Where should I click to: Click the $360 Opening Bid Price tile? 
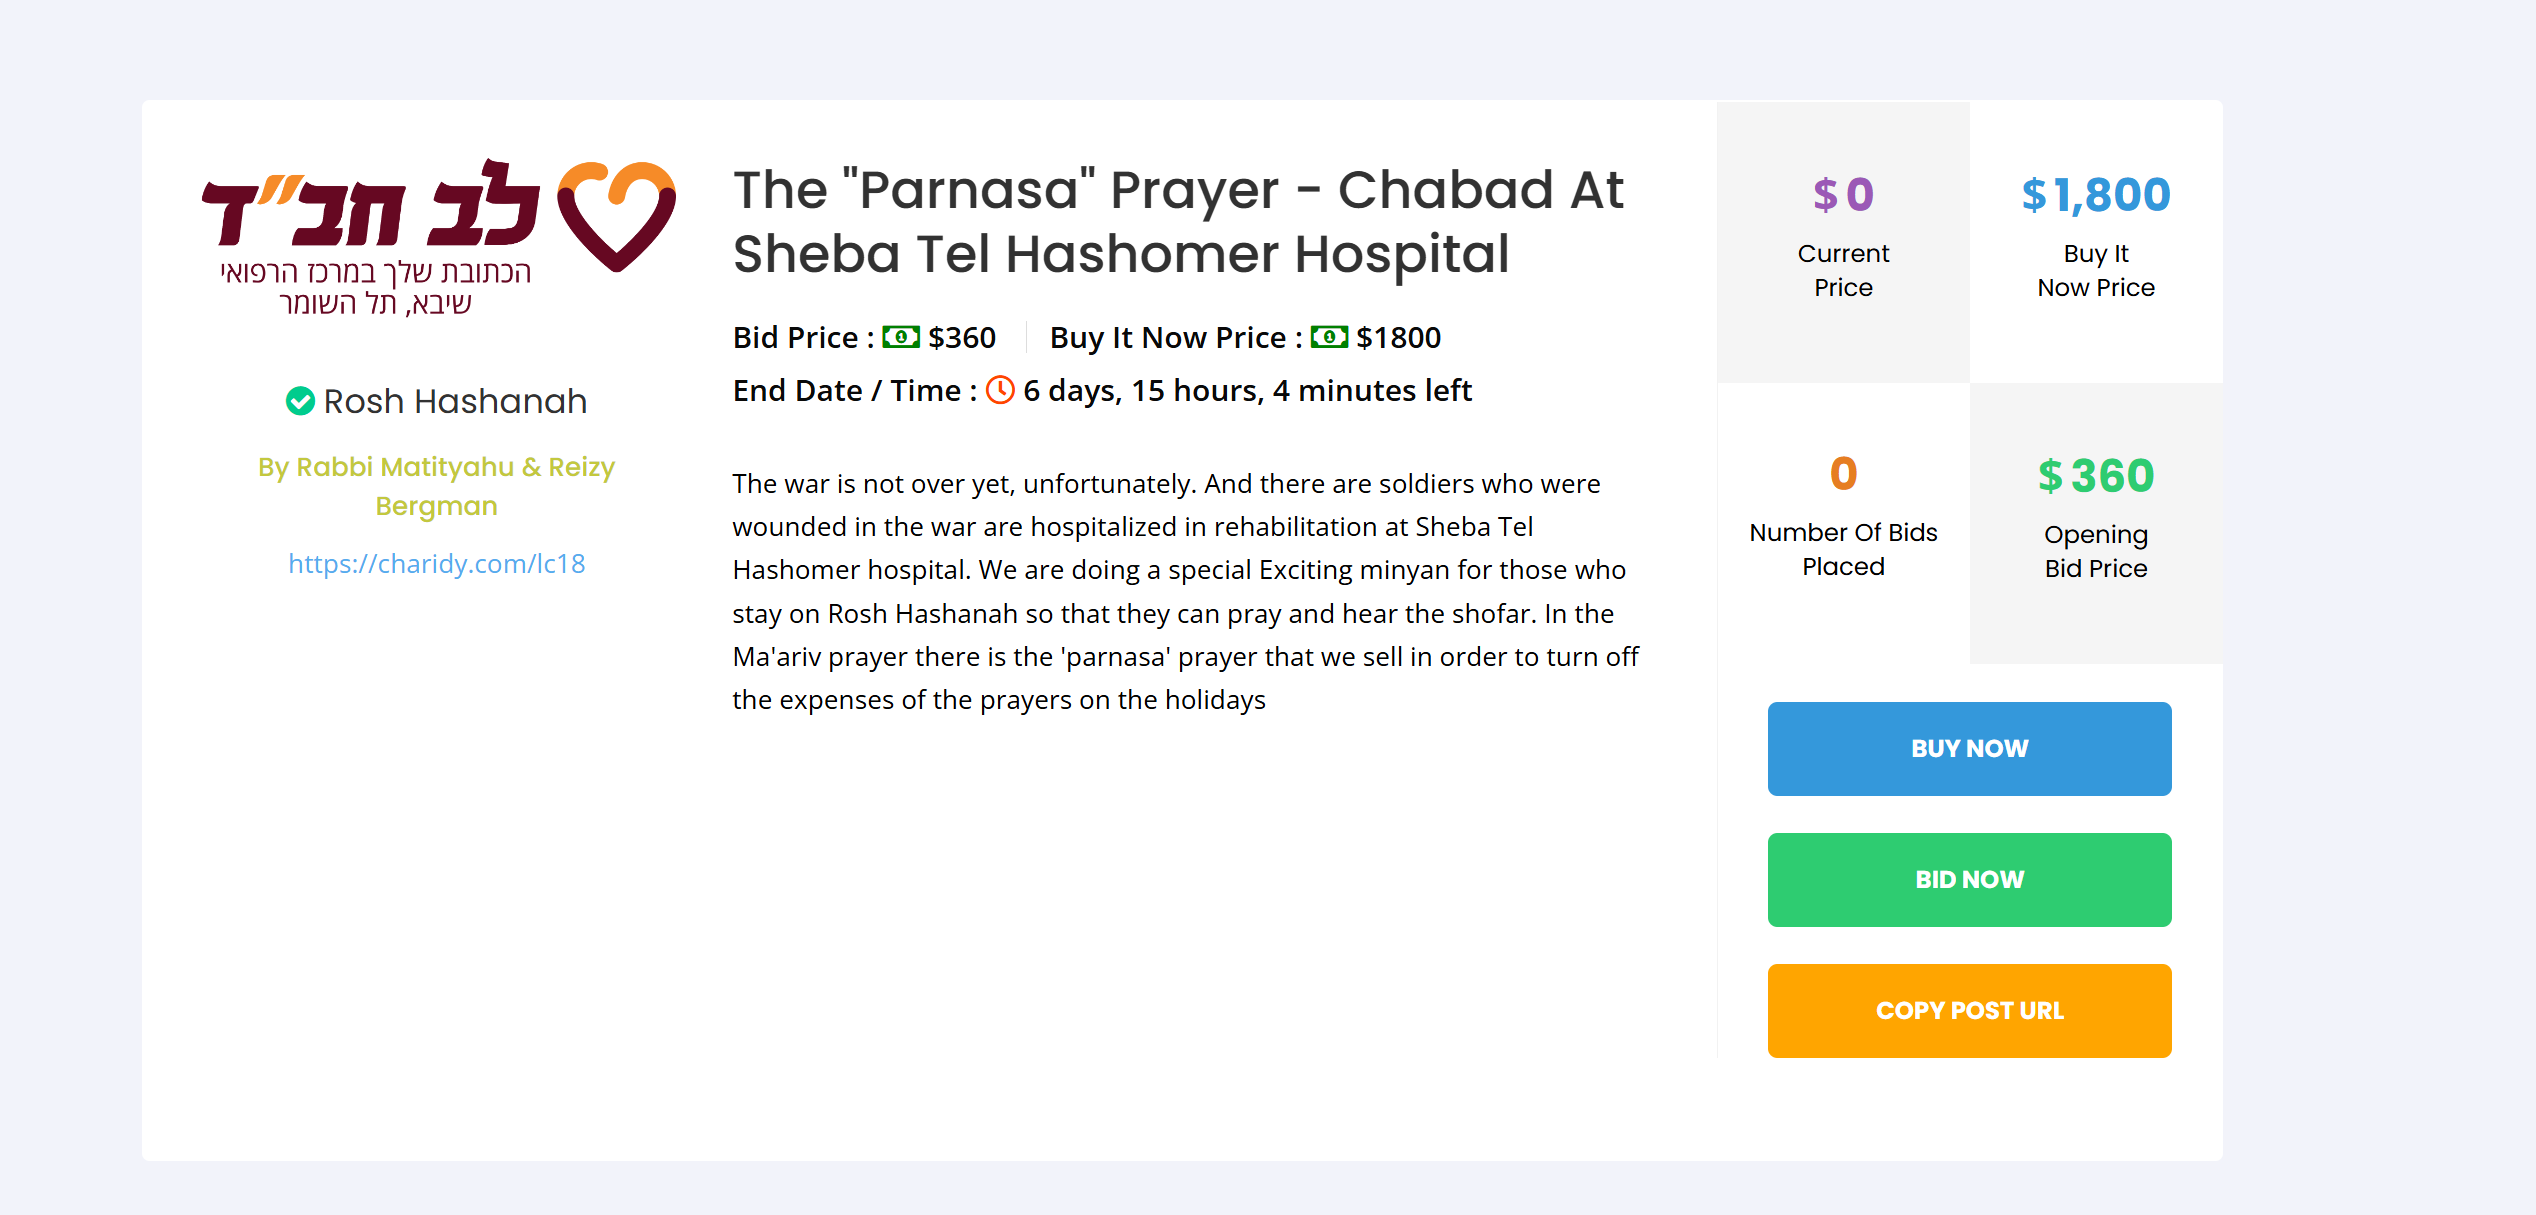2095,522
